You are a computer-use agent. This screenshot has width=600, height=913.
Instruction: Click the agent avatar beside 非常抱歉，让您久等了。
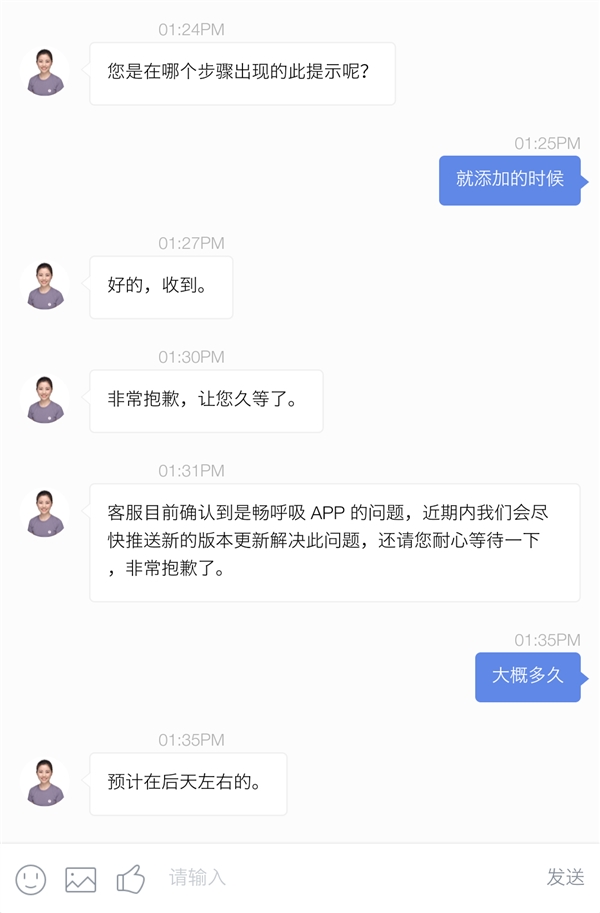click(x=44, y=401)
